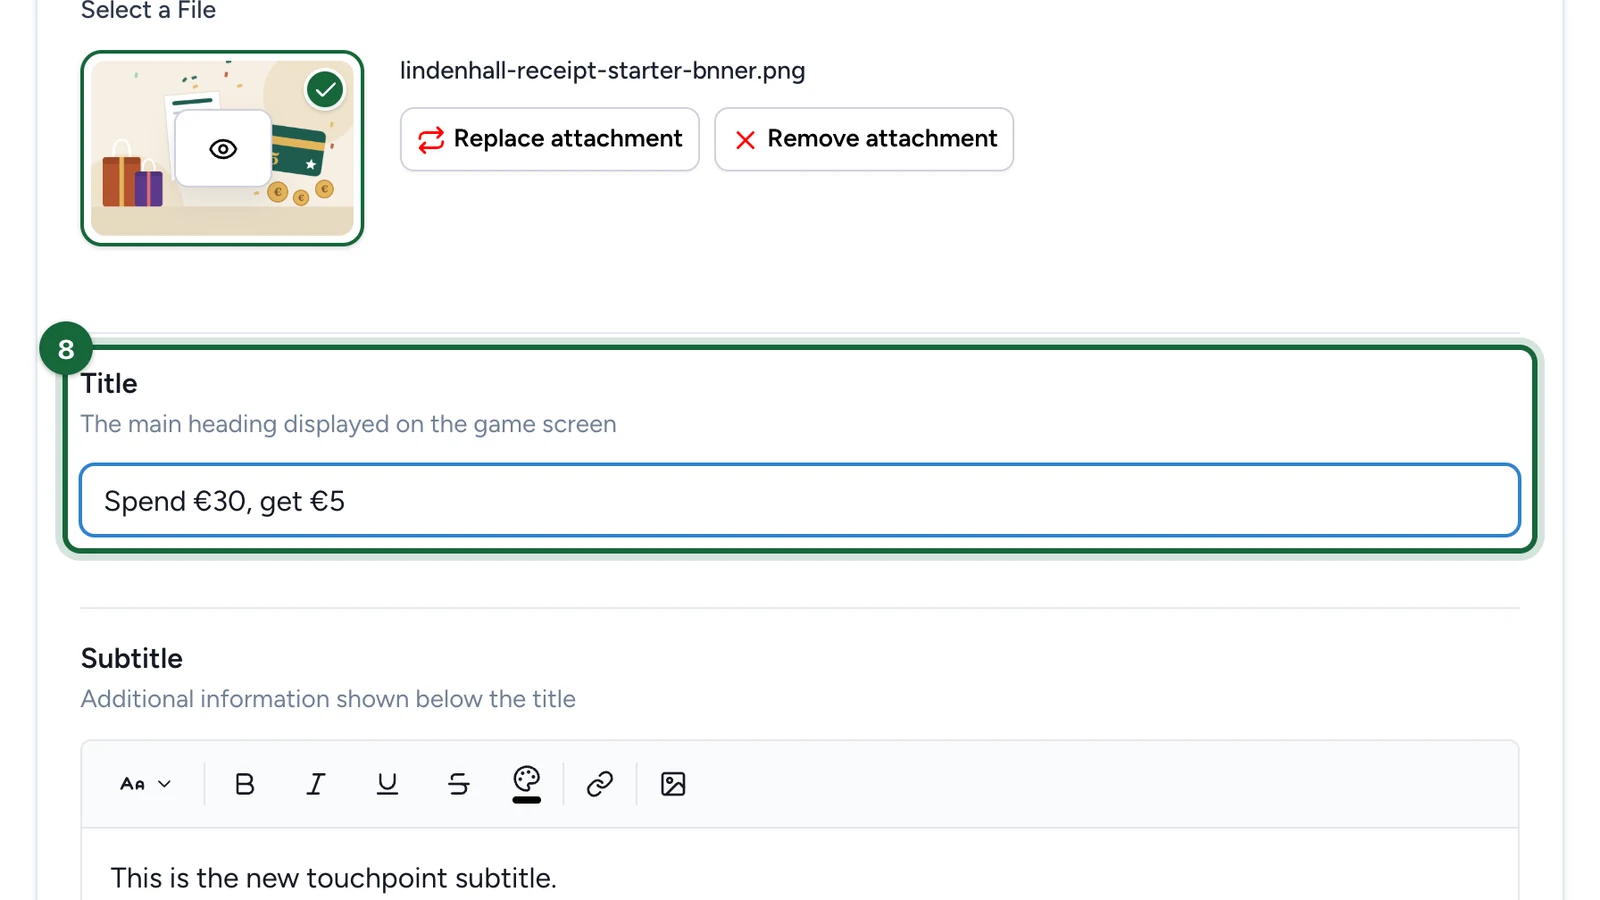Click 'Additional information shown below the title' hint
The image size is (1600, 900).
(x=328, y=699)
